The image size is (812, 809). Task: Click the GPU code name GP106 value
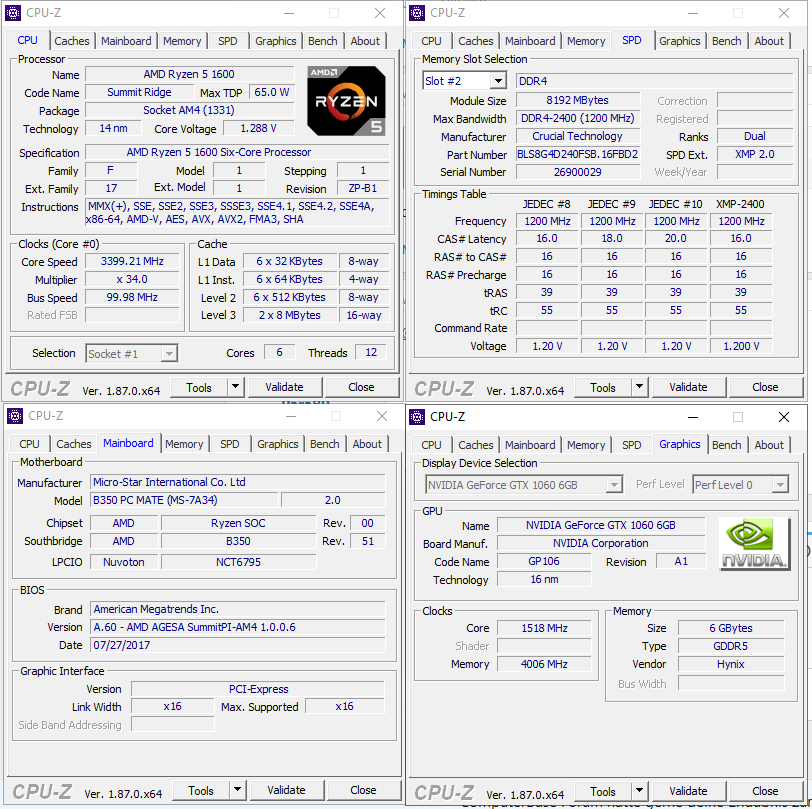pos(544,561)
